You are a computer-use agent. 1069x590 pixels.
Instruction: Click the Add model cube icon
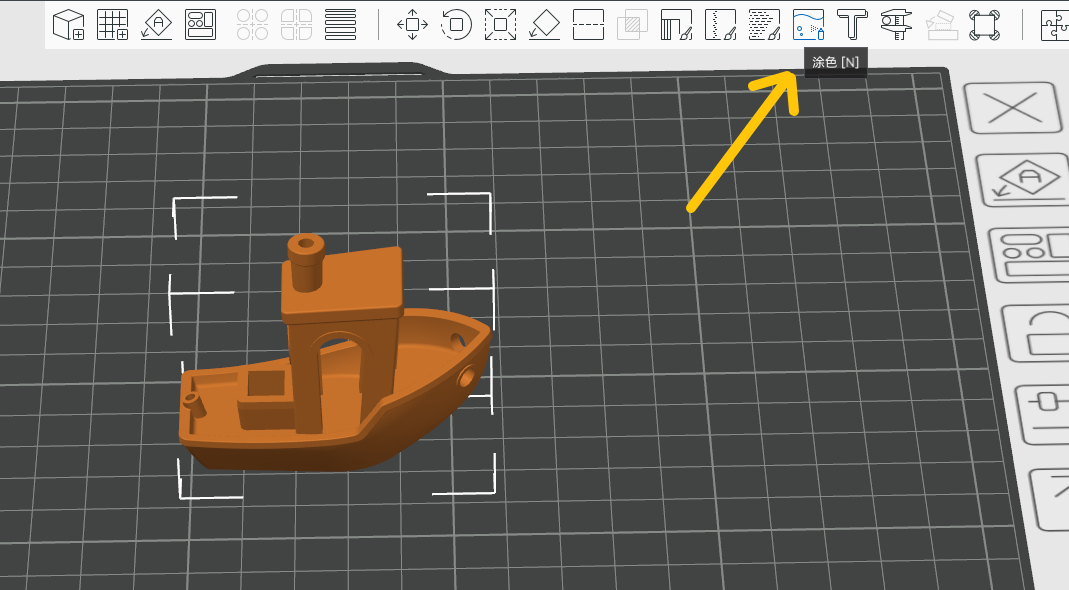pos(68,25)
